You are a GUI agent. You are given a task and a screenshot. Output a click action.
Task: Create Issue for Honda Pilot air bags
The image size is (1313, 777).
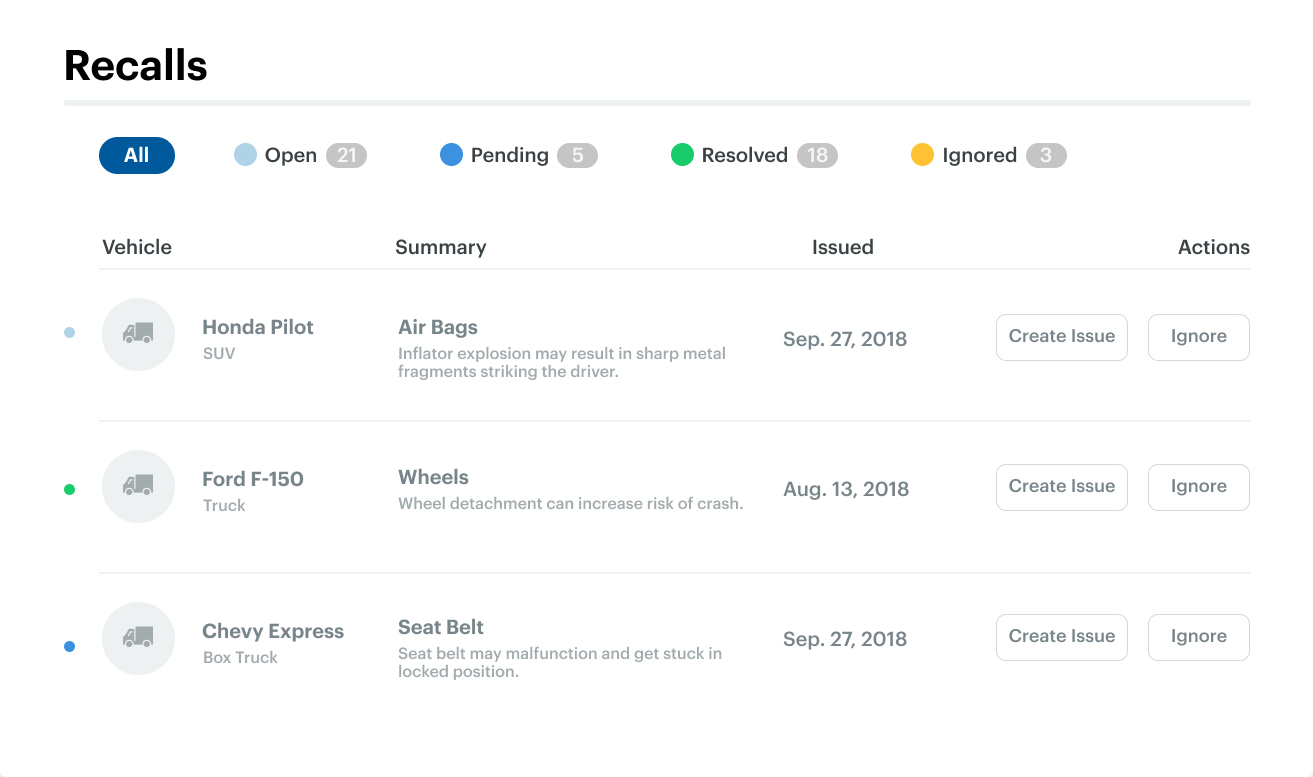click(x=1061, y=337)
